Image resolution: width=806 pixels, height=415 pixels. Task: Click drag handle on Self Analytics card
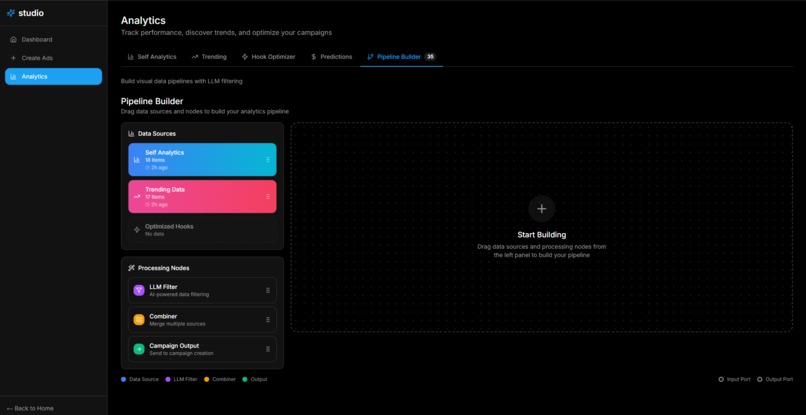click(268, 159)
